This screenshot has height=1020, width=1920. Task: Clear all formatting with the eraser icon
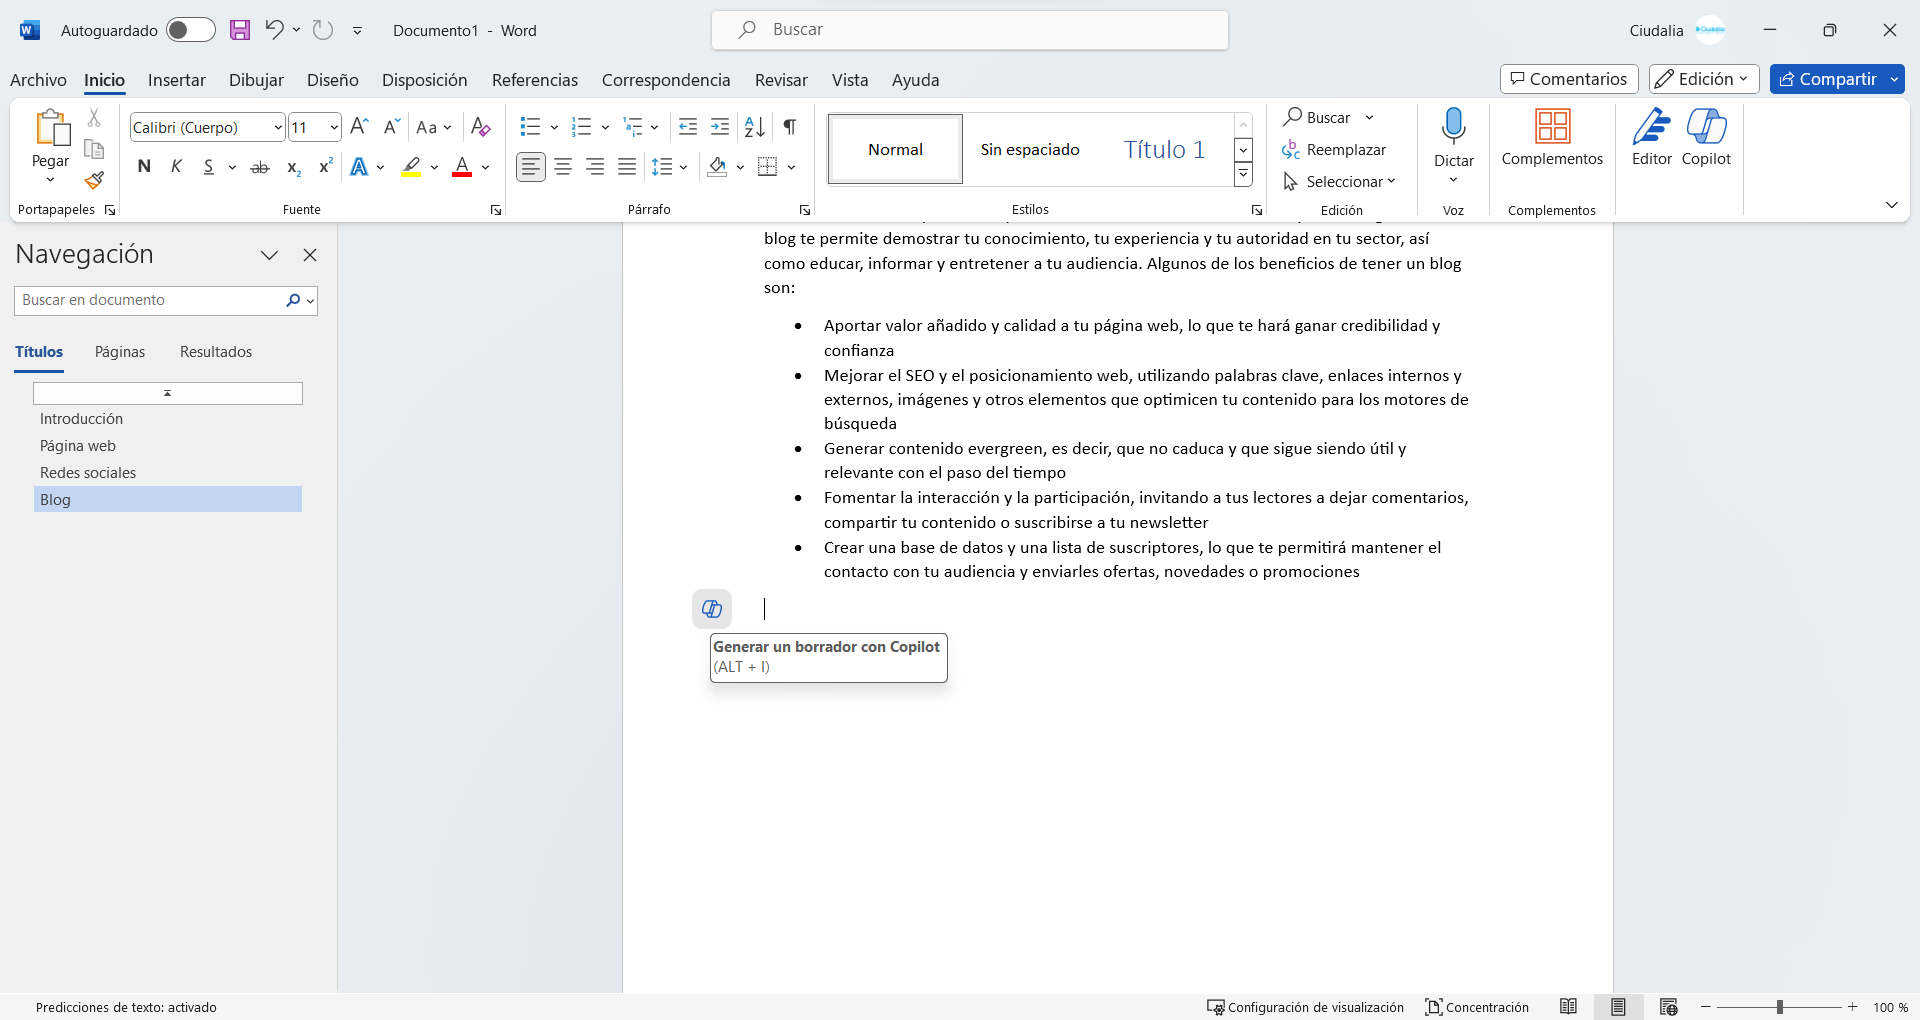[x=481, y=127]
